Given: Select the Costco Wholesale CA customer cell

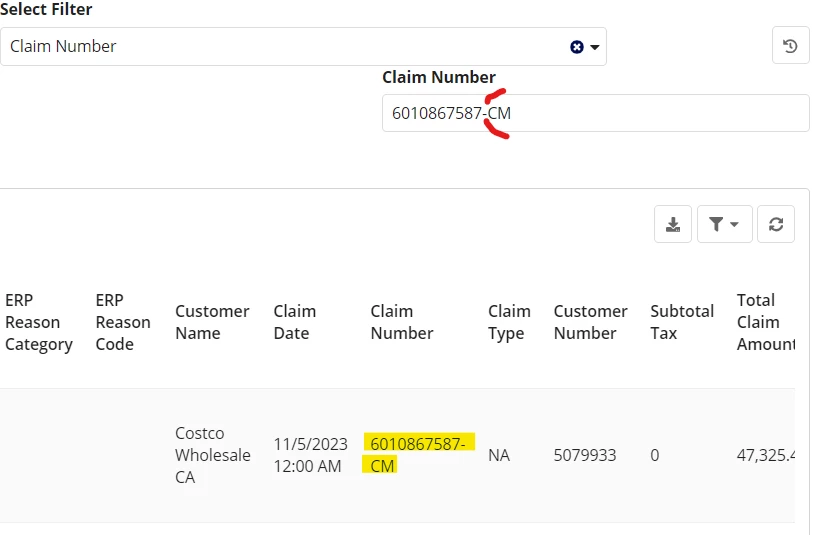Looking at the screenshot, I should (212, 455).
